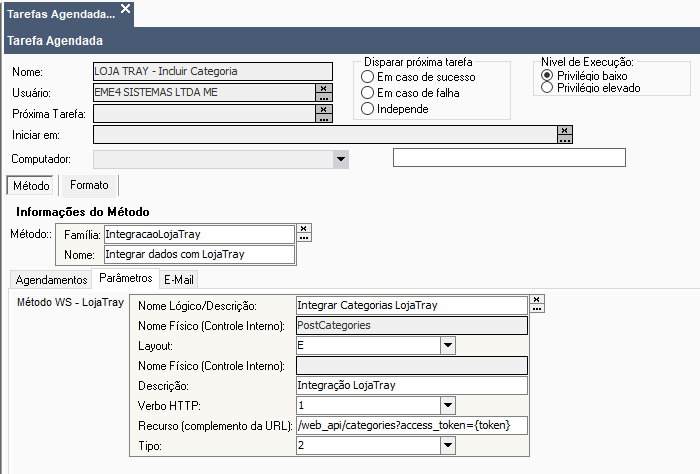700x474 pixels.
Task: Switch to the Método tab
Action: (31, 186)
